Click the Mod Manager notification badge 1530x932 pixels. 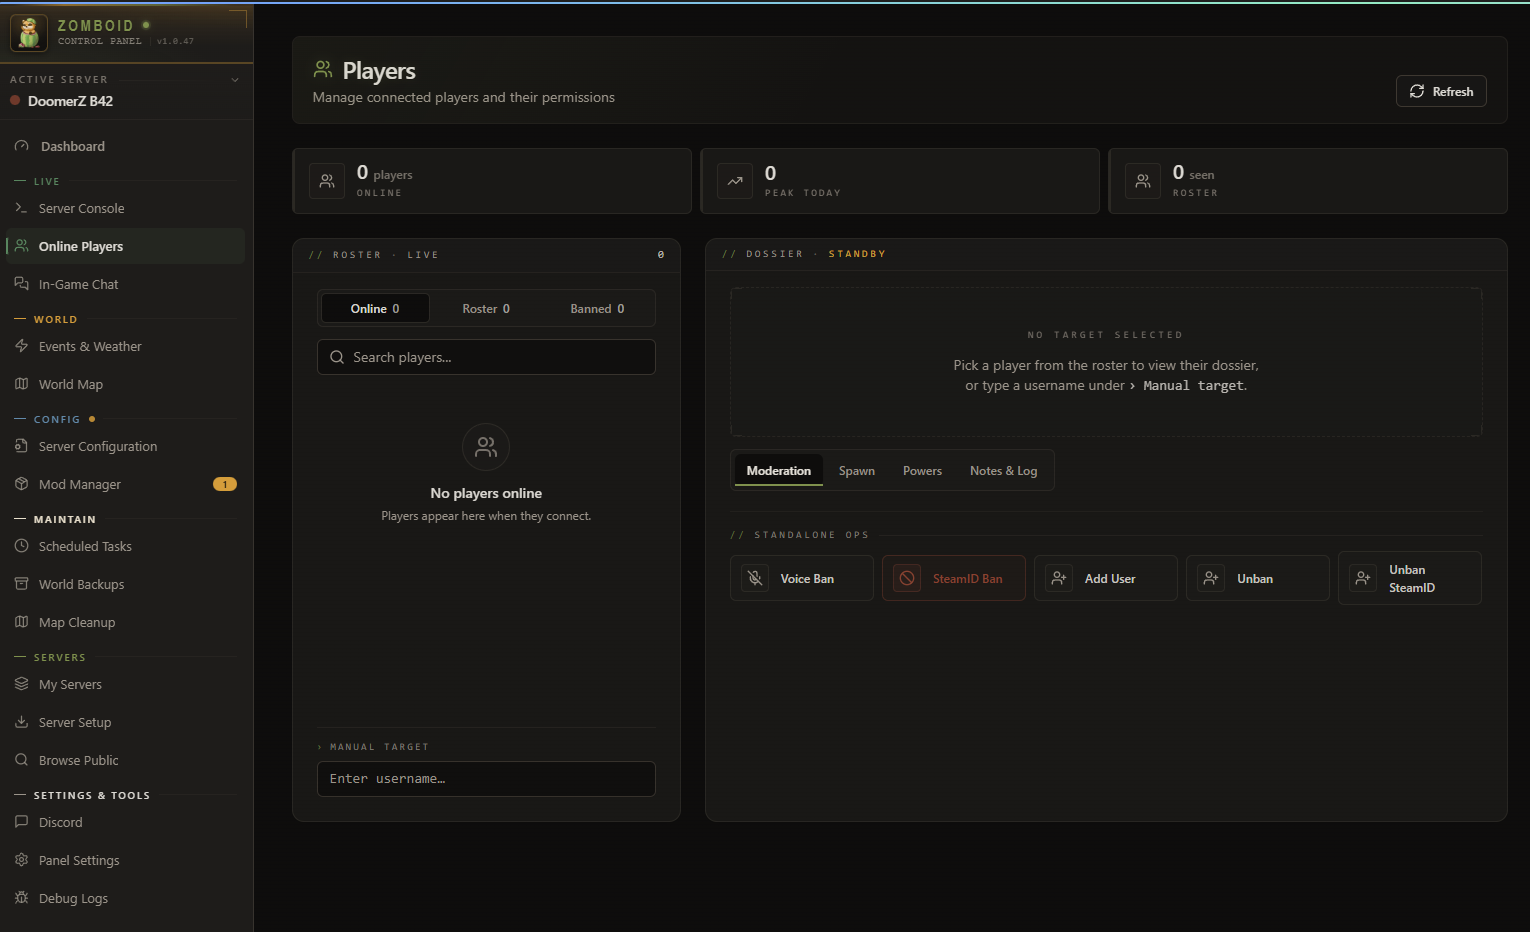[225, 484]
